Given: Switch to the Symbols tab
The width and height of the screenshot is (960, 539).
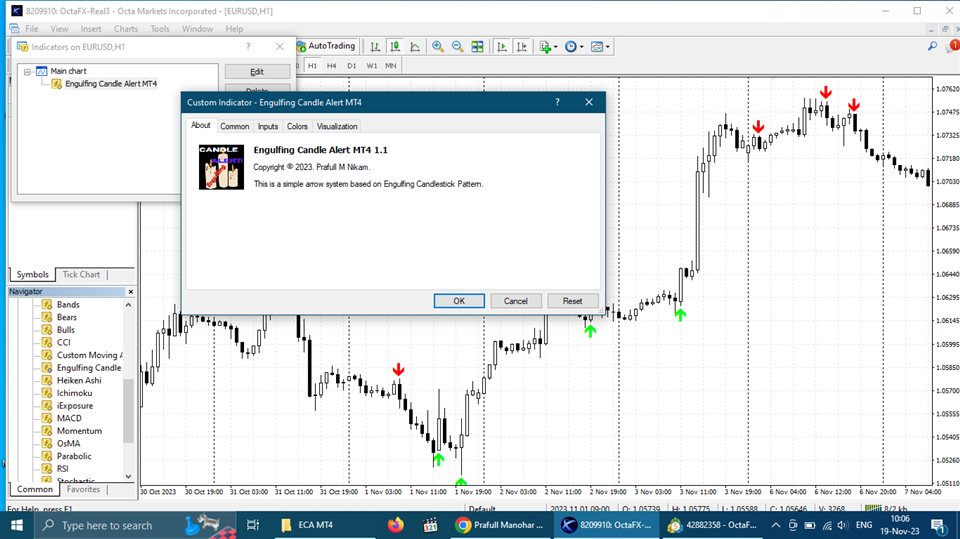Looking at the screenshot, I should point(32,274).
